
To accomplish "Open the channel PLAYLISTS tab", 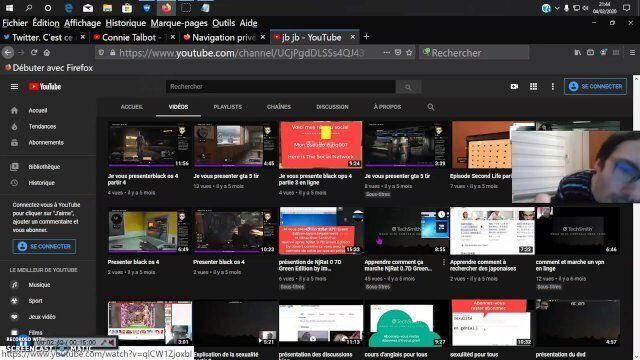I will click(228, 107).
